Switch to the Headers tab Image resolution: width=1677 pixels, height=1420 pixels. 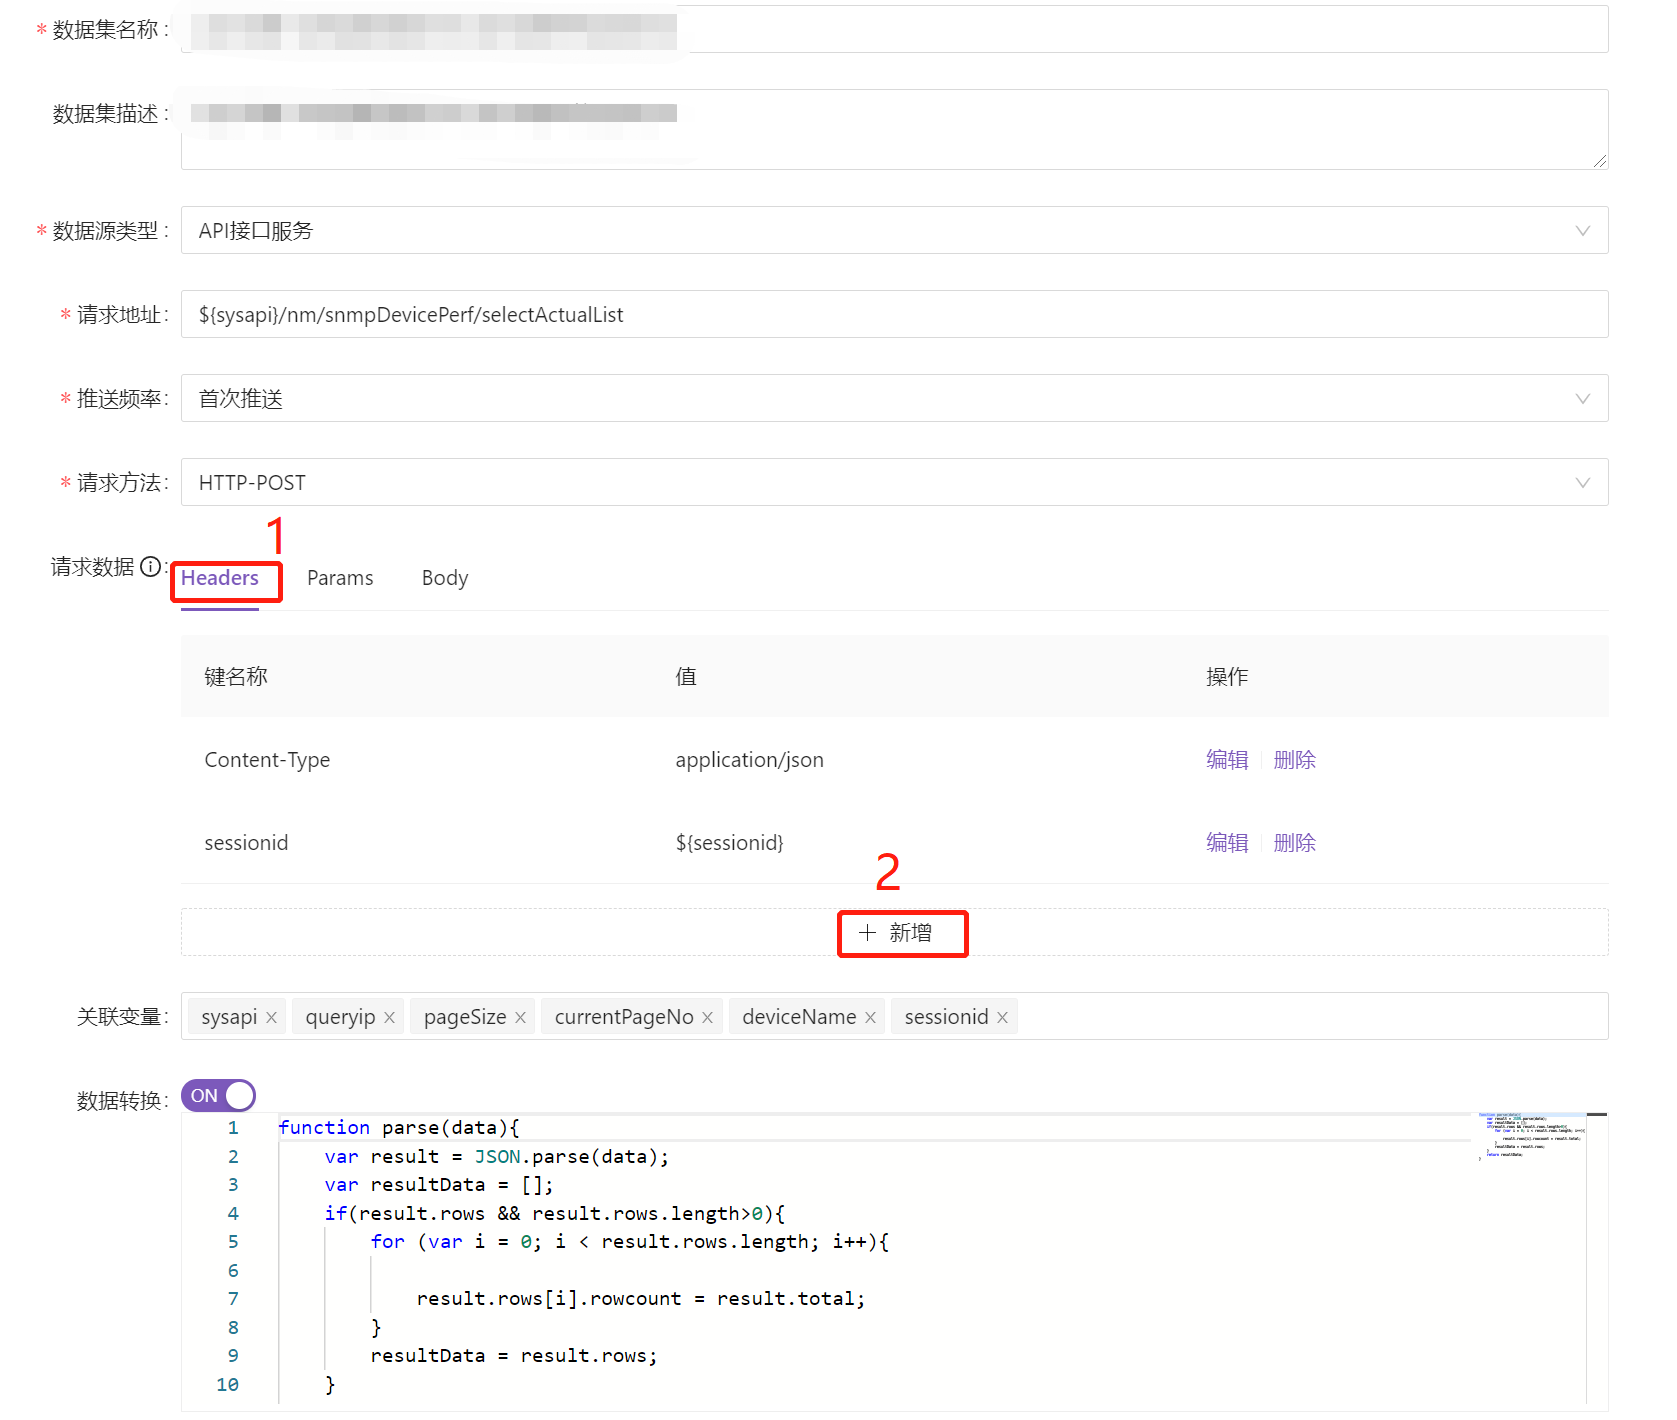click(x=220, y=578)
